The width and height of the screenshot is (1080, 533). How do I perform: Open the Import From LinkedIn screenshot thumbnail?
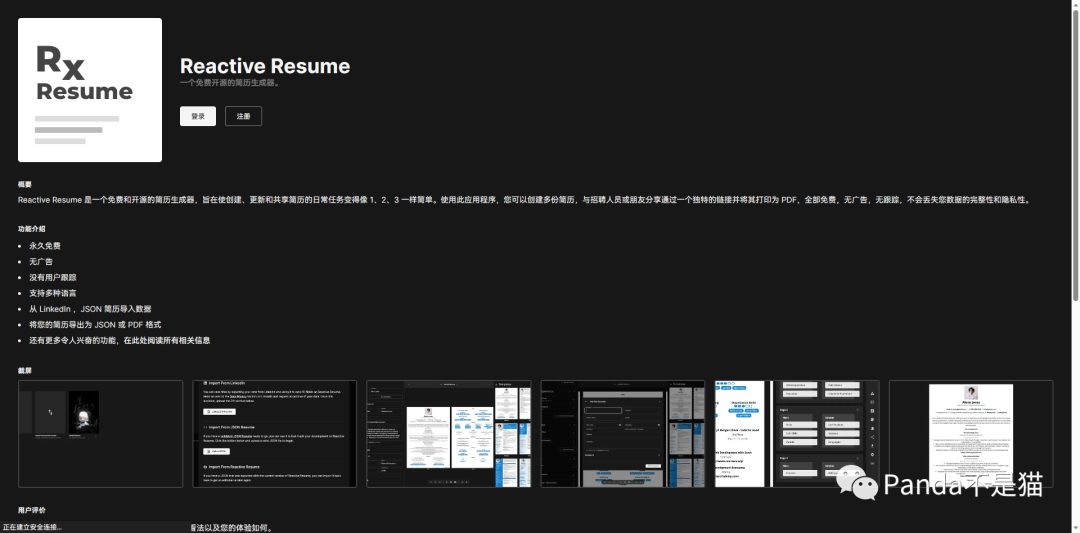(x=275, y=434)
